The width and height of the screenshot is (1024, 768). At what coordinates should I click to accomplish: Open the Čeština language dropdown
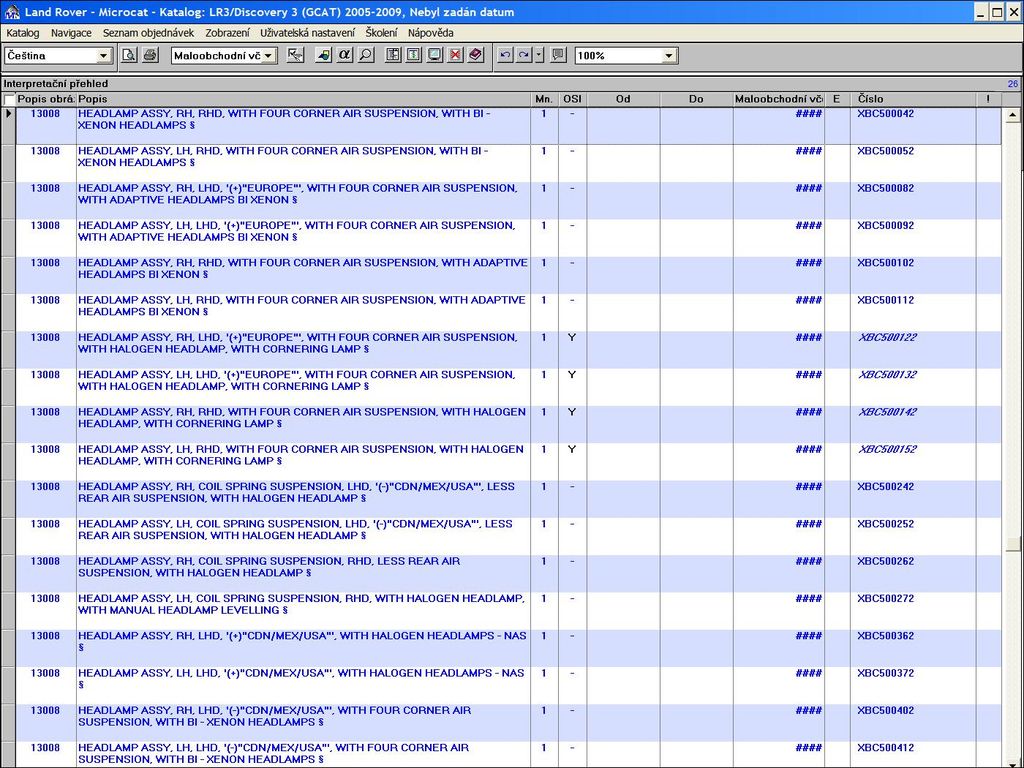click(103, 56)
